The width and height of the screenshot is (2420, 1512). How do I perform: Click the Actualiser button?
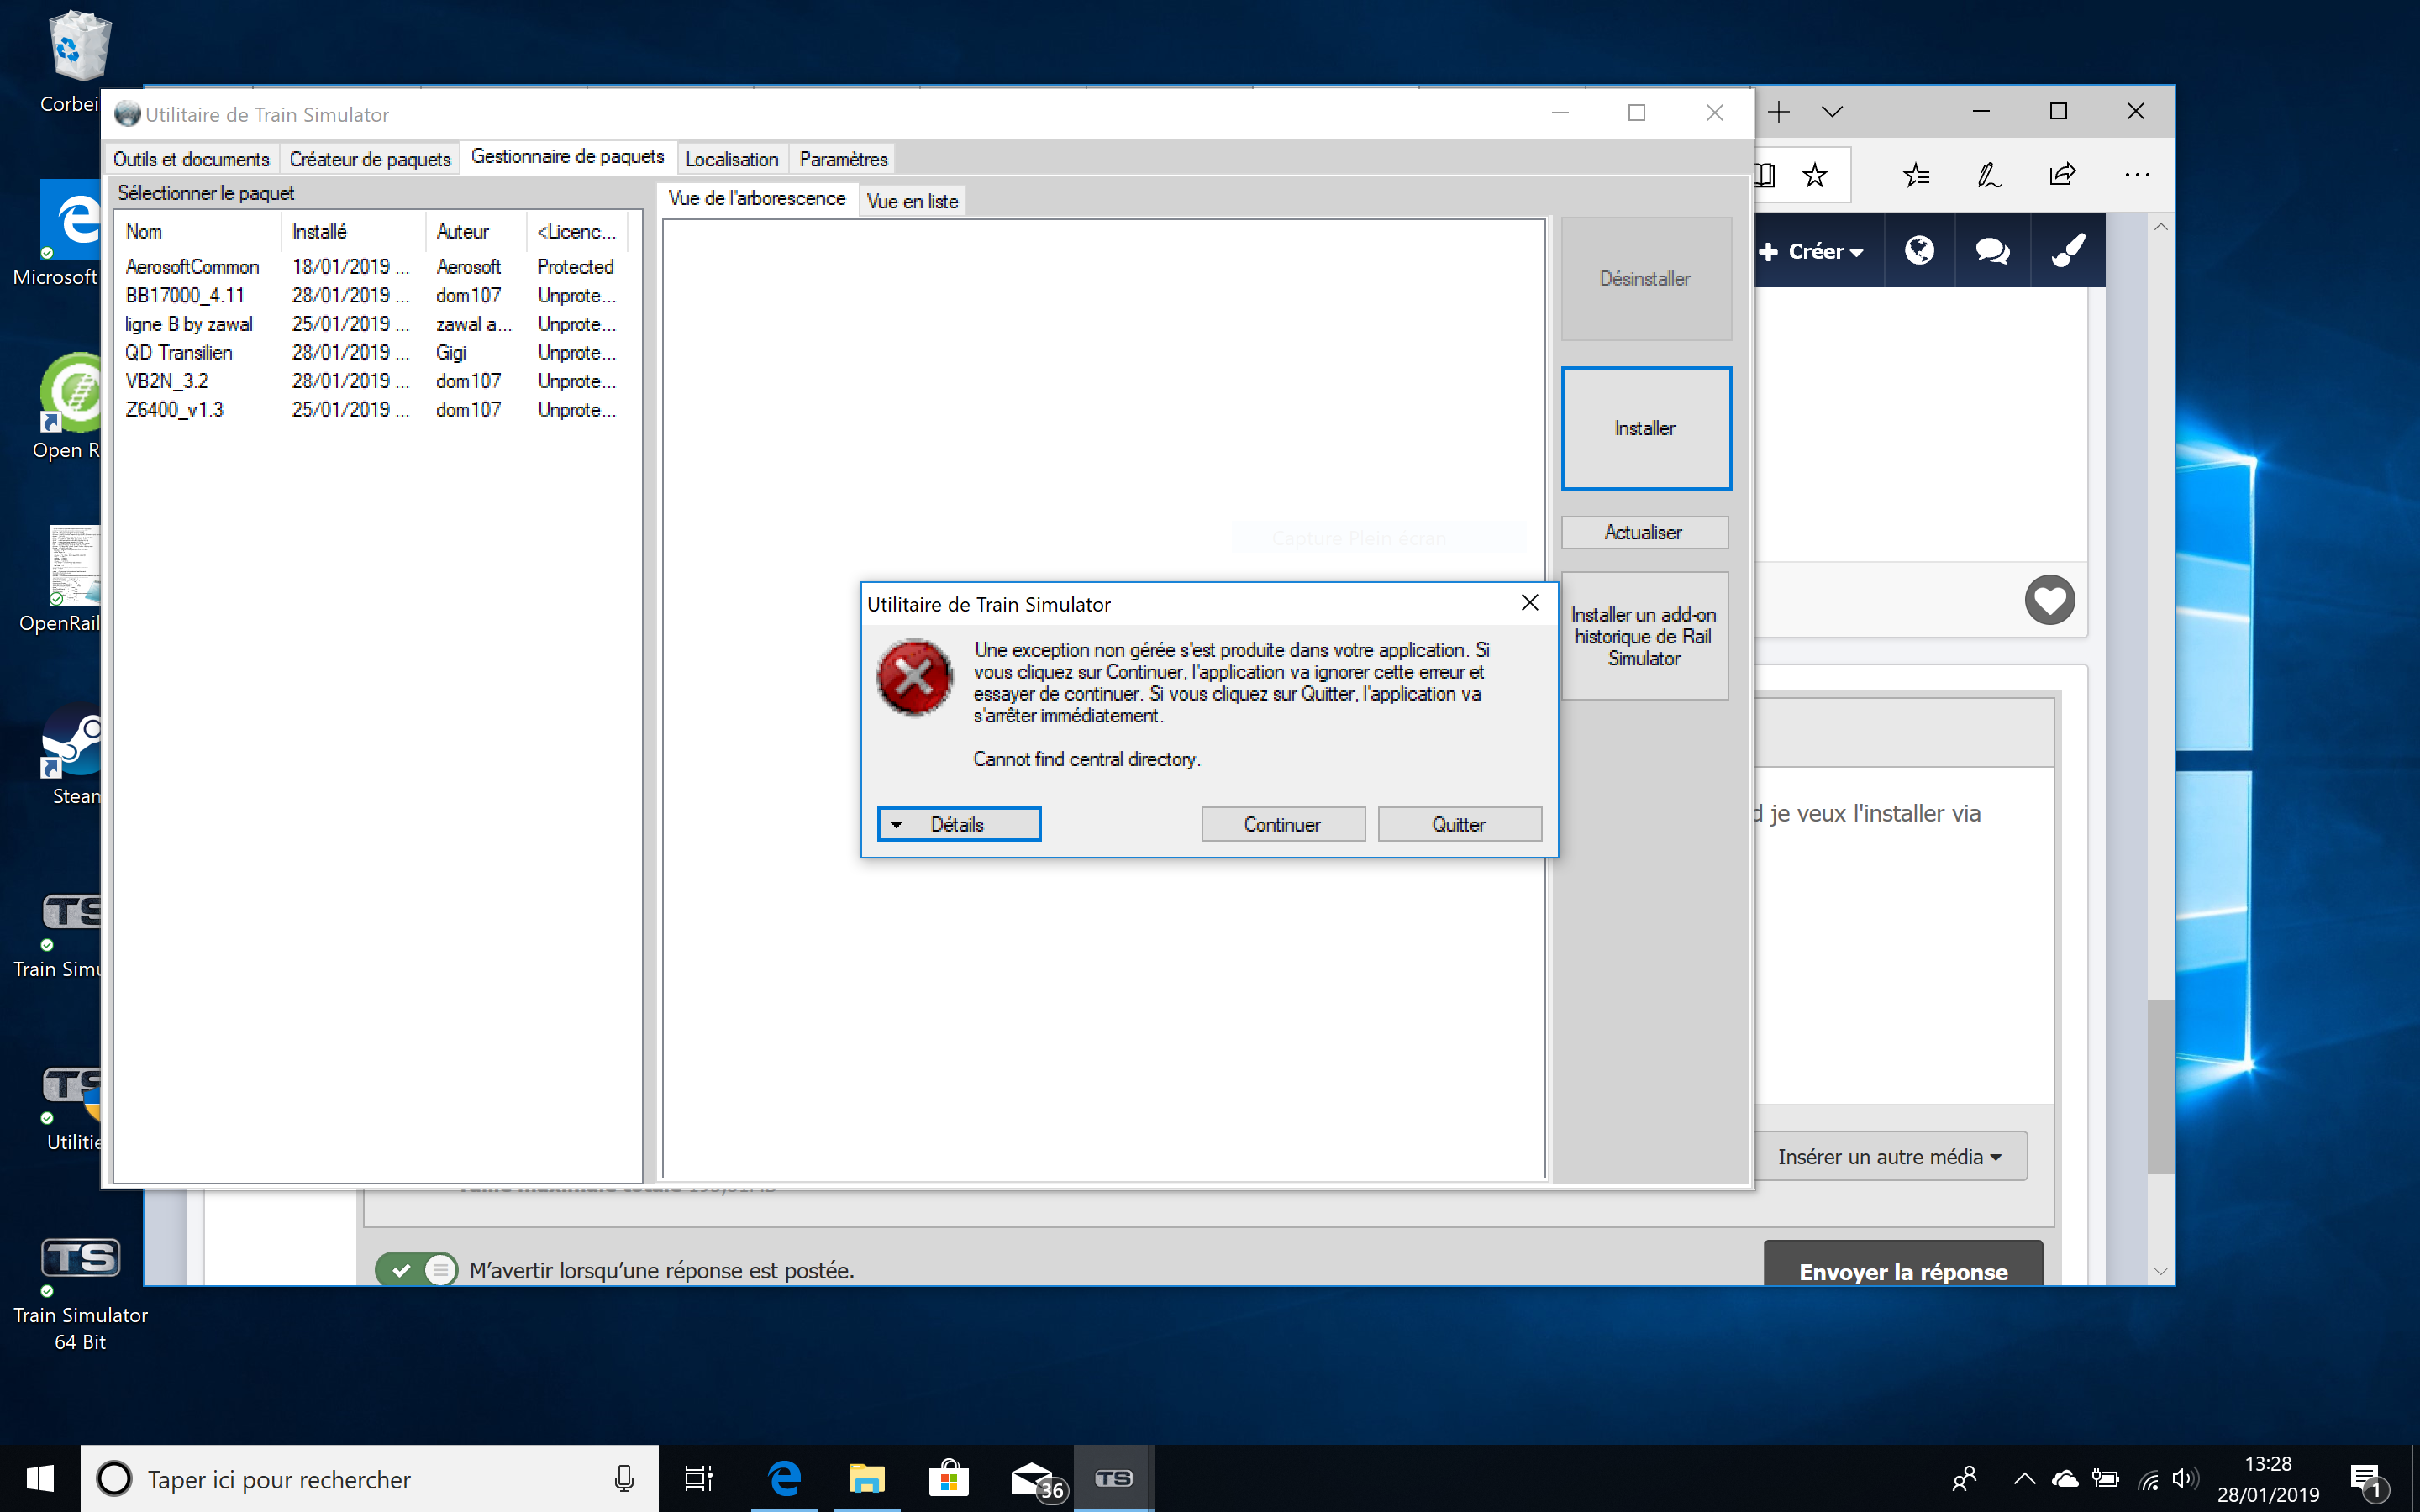click(1644, 532)
